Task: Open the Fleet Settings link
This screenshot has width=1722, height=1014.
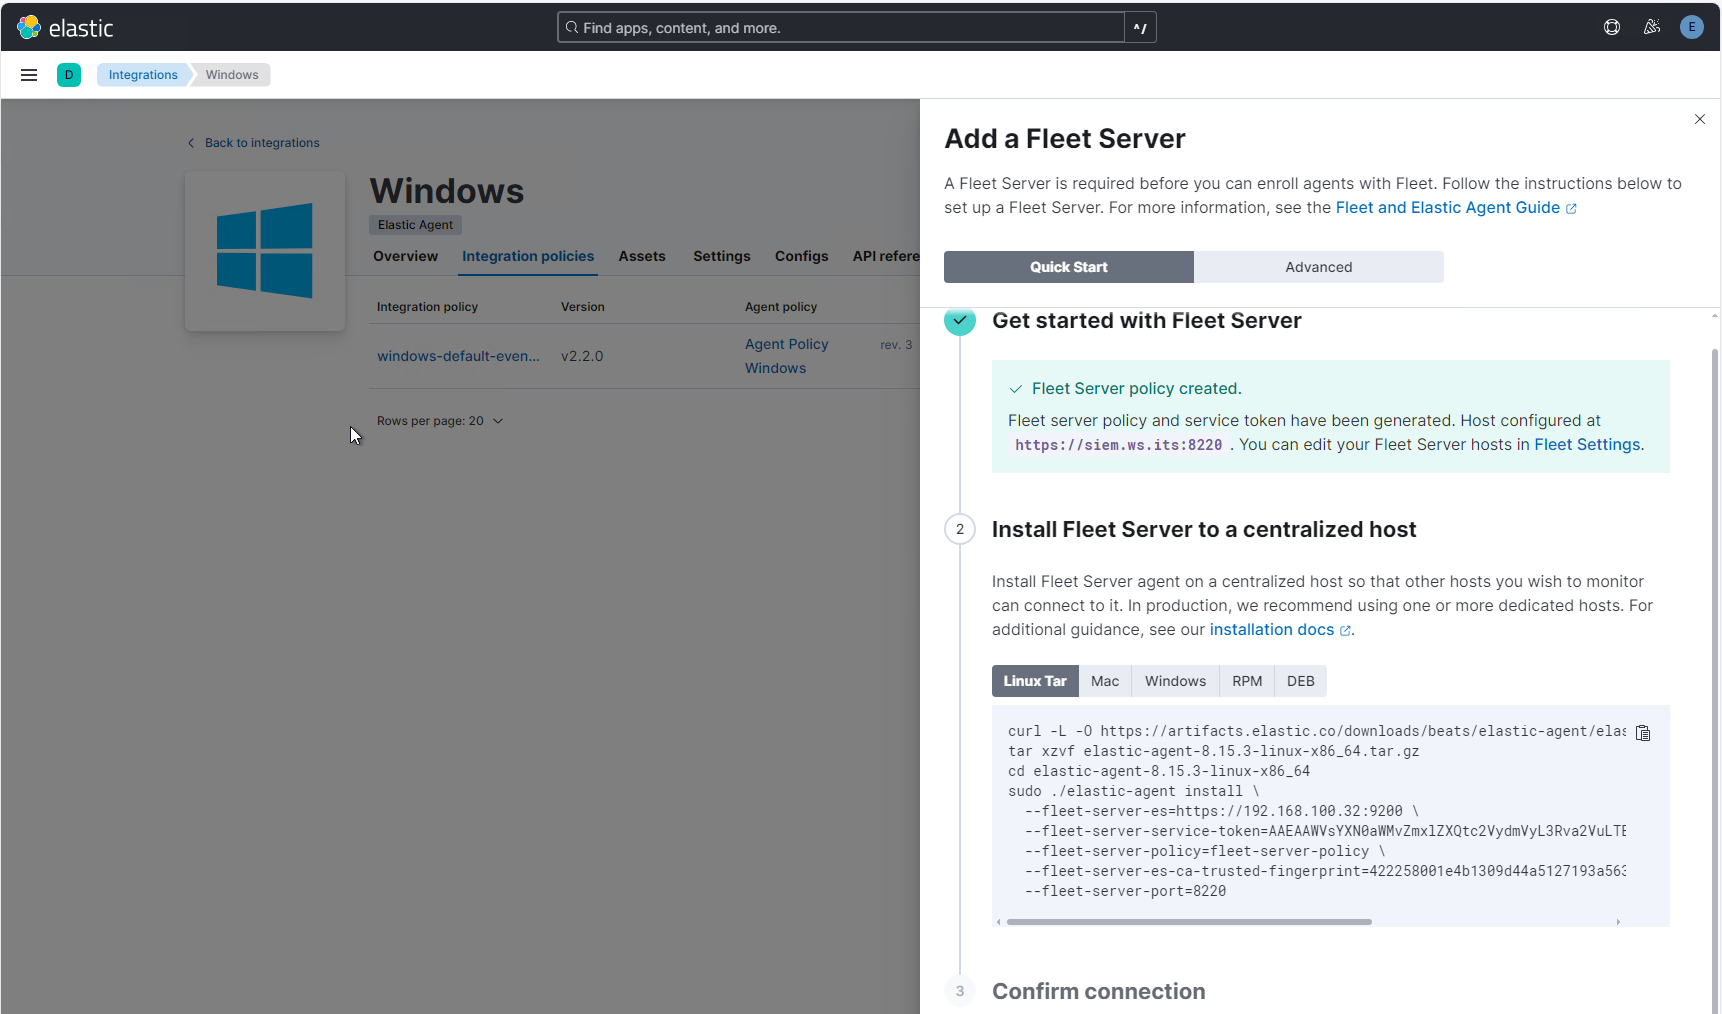Action: point(1587,444)
